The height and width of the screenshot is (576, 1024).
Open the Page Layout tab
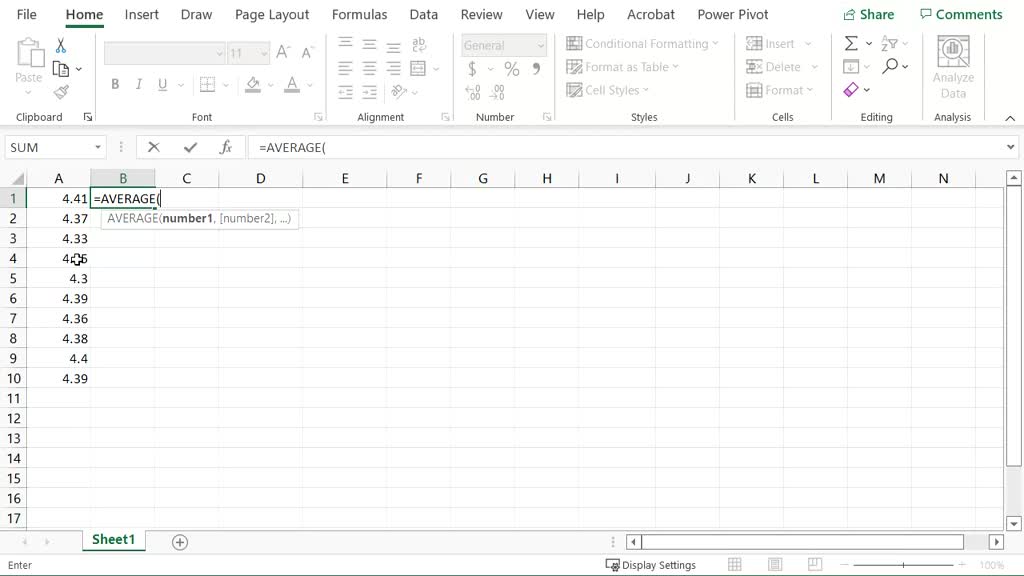coord(272,14)
